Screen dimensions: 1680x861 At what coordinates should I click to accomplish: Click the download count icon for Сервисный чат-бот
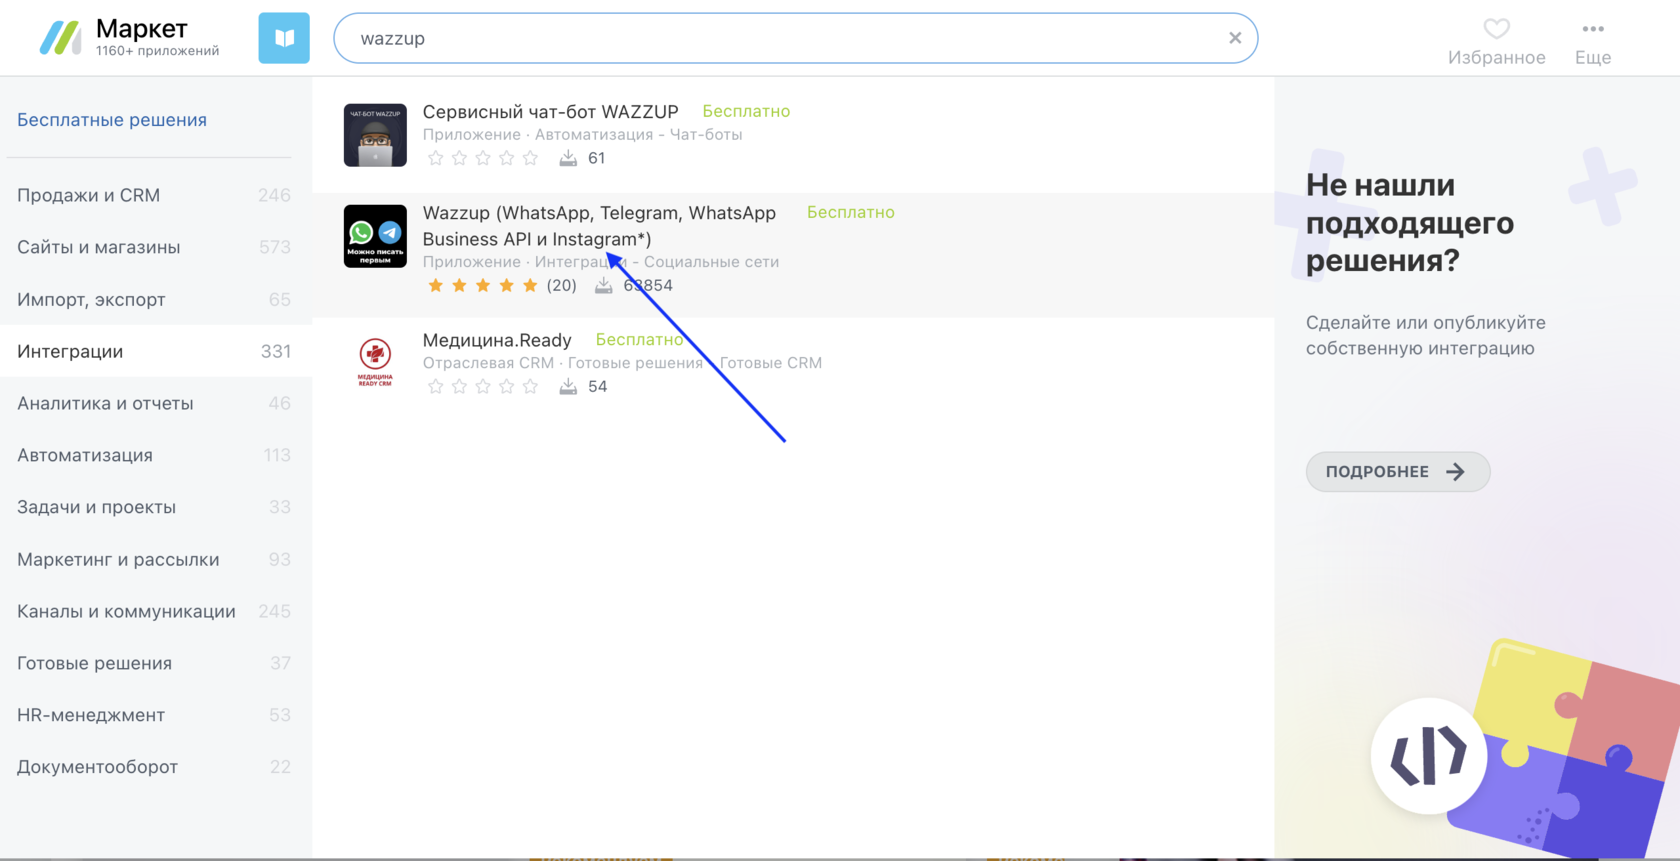tap(568, 158)
